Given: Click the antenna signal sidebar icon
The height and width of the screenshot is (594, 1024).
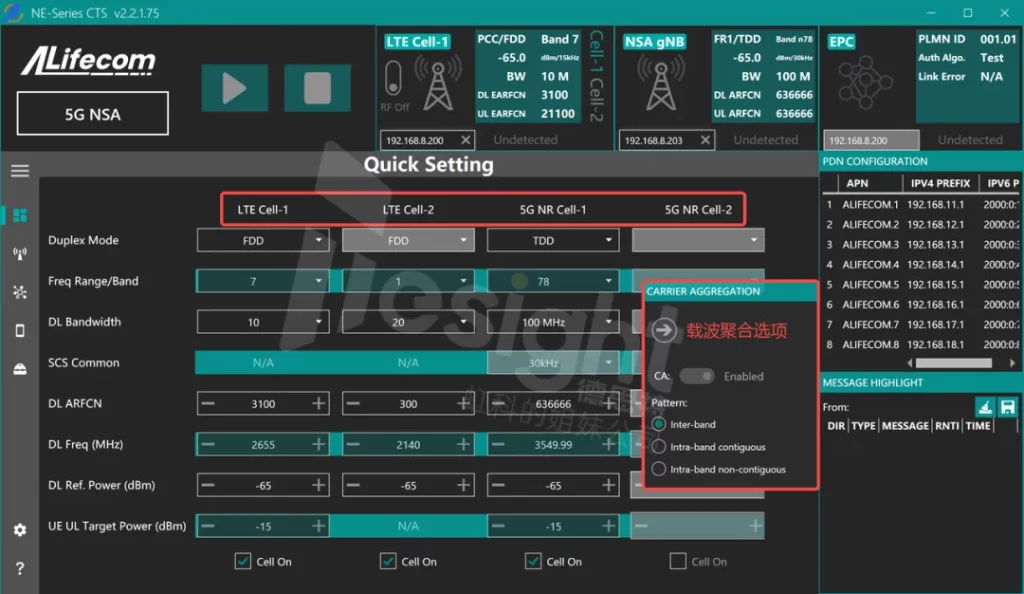Looking at the screenshot, I should point(20,254).
